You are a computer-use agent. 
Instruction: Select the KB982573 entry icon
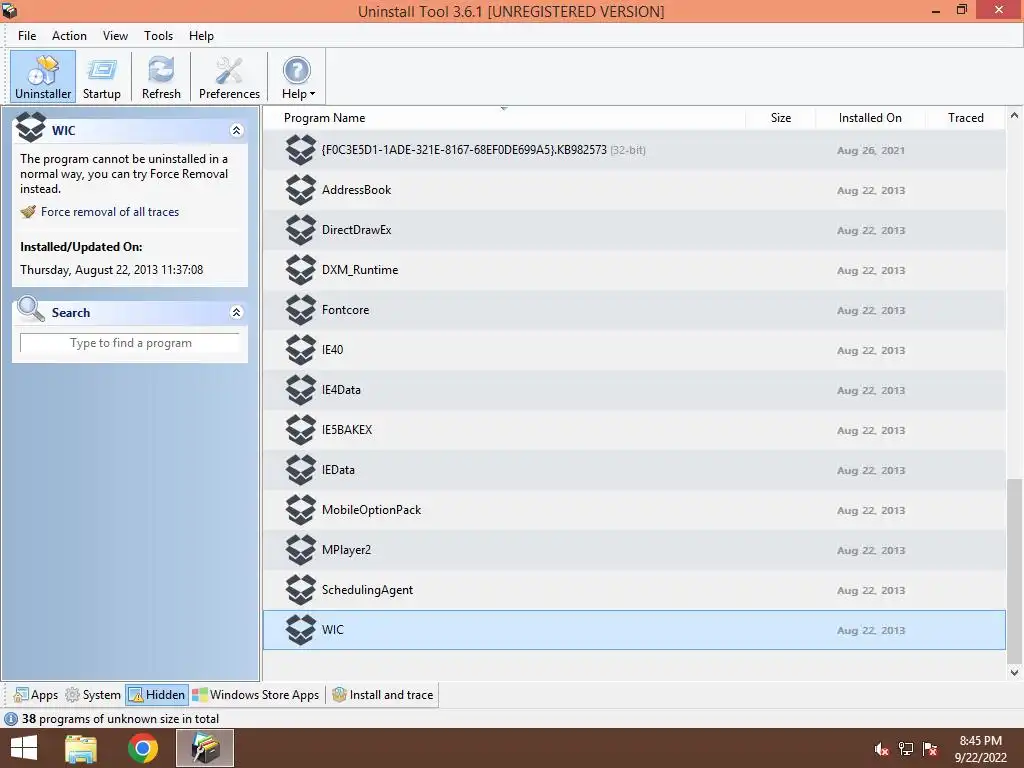301,150
